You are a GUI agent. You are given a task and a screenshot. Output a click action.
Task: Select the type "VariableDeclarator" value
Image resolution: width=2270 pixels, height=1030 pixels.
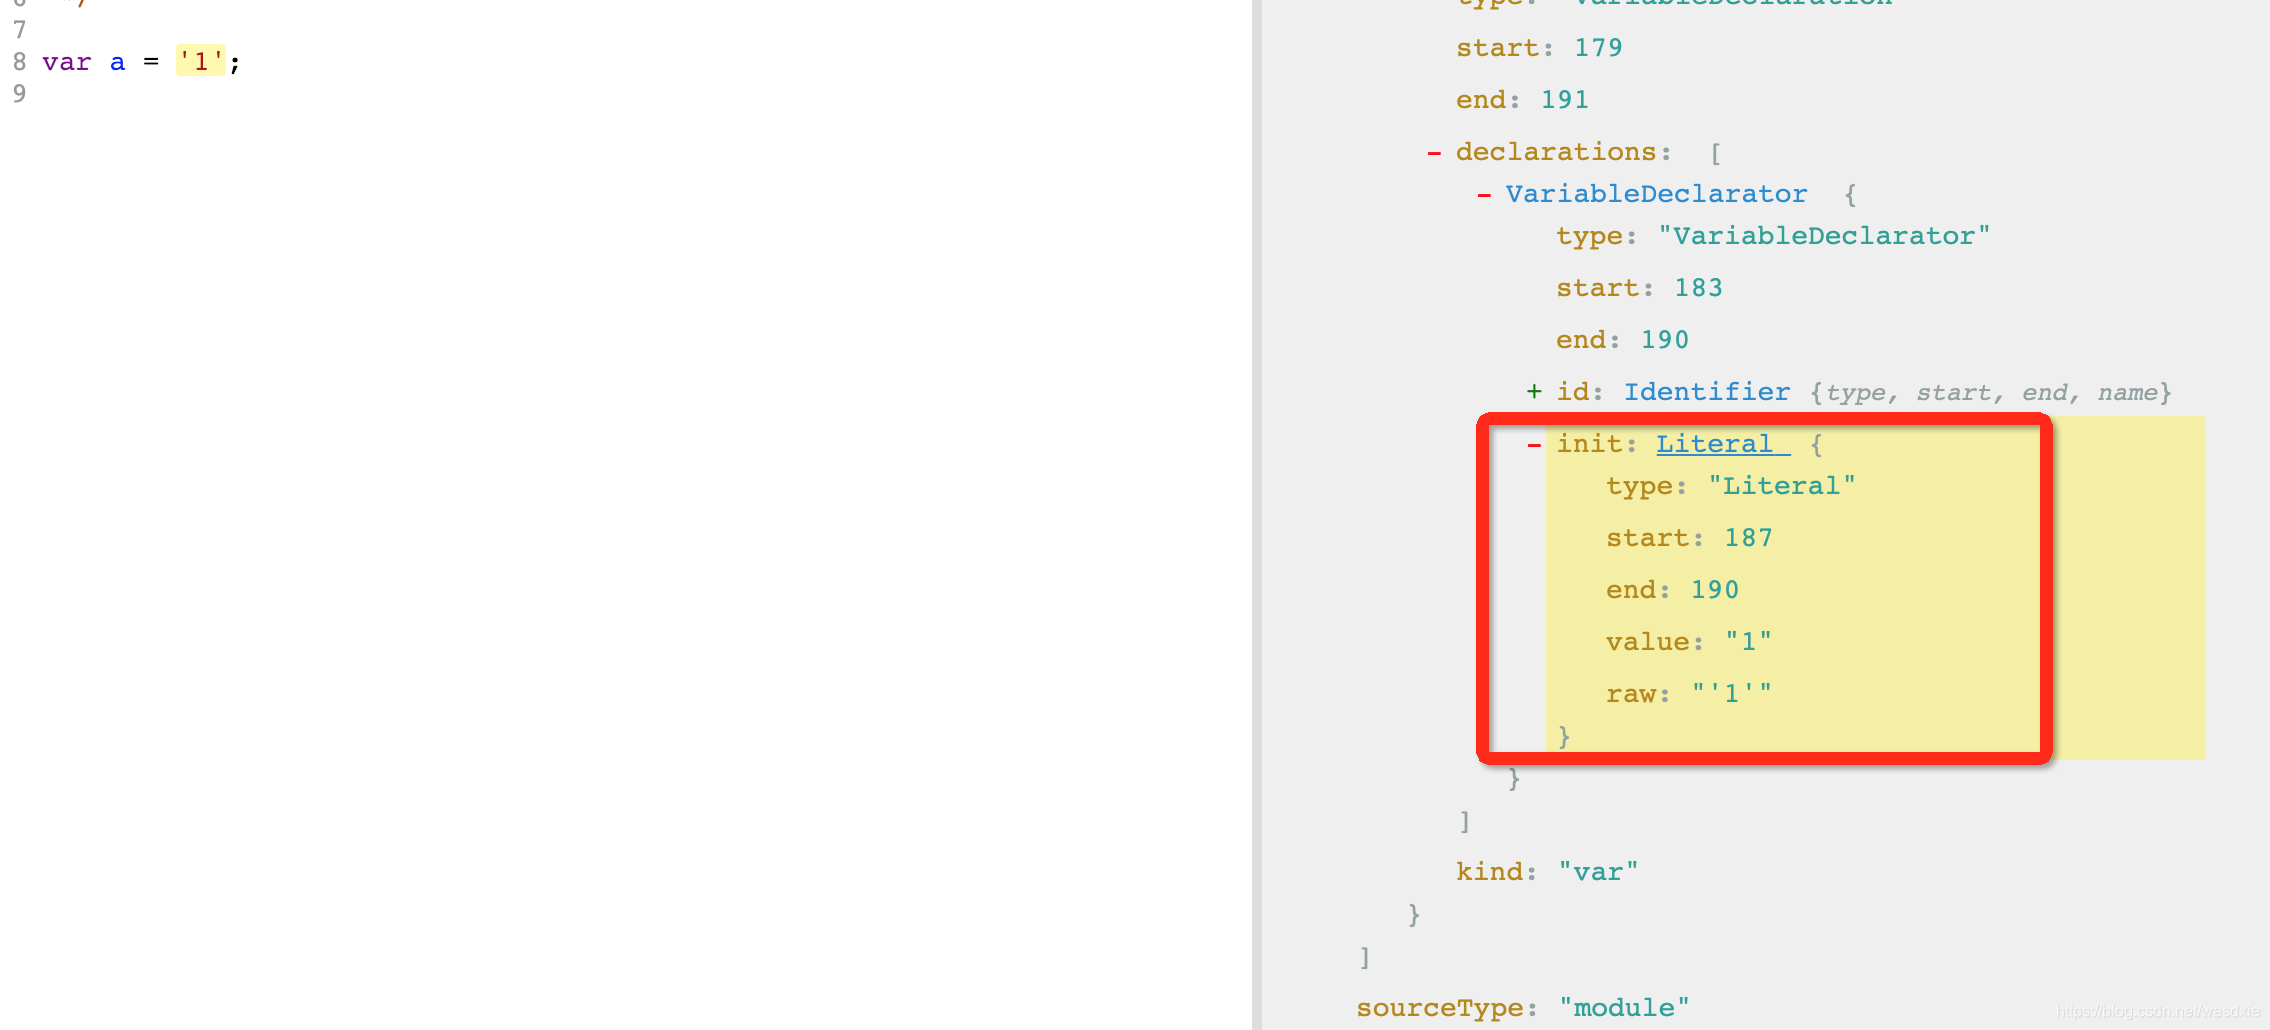point(1824,236)
